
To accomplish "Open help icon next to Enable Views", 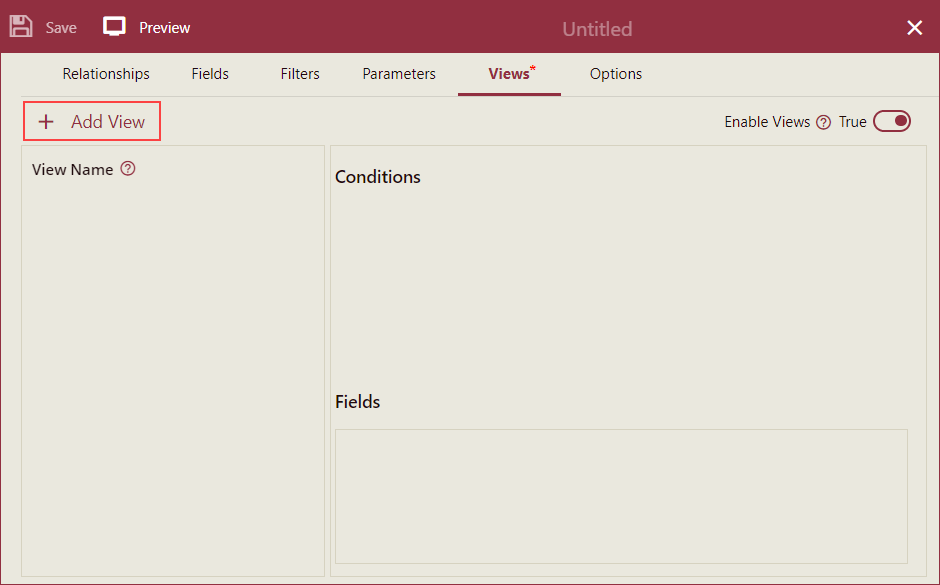I will (x=824, y=123).
